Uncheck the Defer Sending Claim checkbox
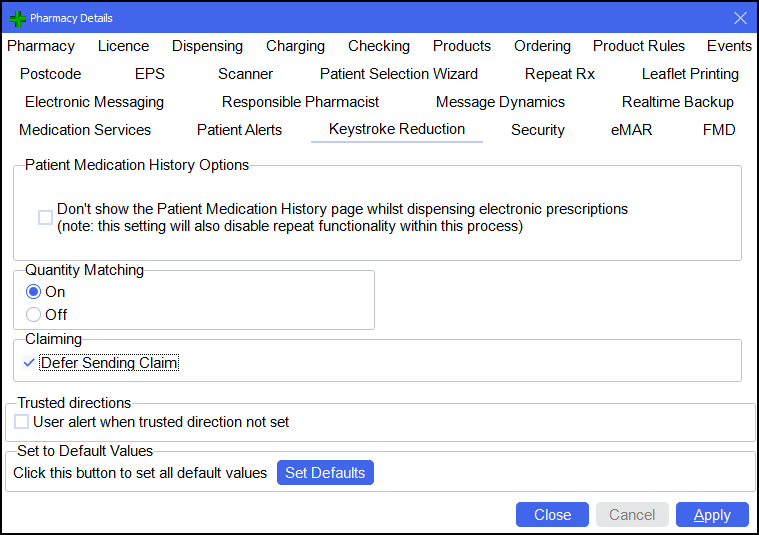The height and width of the screenshot is (535, 759). click(x=29, y=363)
